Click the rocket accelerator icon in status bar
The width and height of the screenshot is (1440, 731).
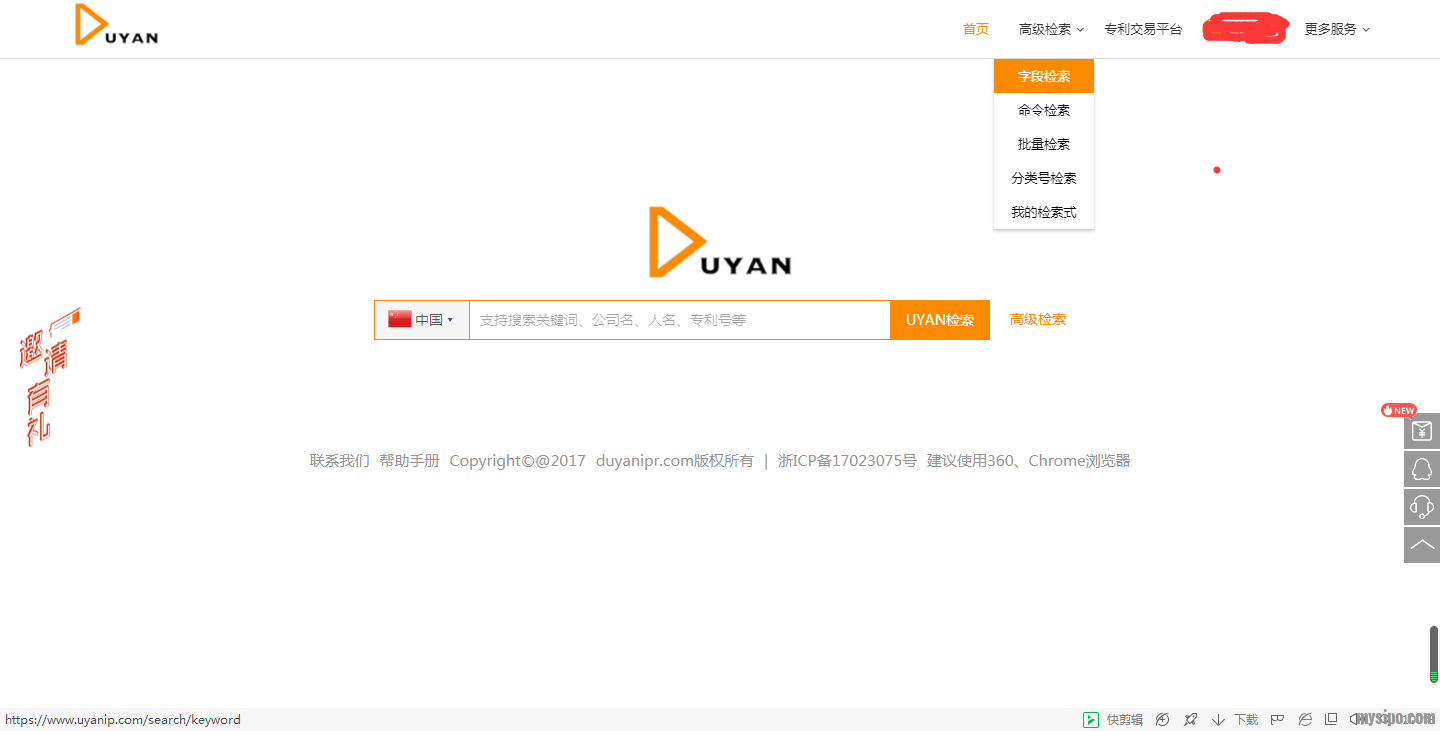pos(1190,719)
